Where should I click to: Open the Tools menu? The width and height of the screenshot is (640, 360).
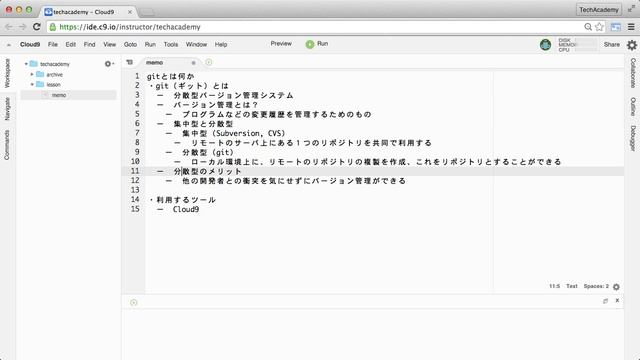[x=171, y=44]
